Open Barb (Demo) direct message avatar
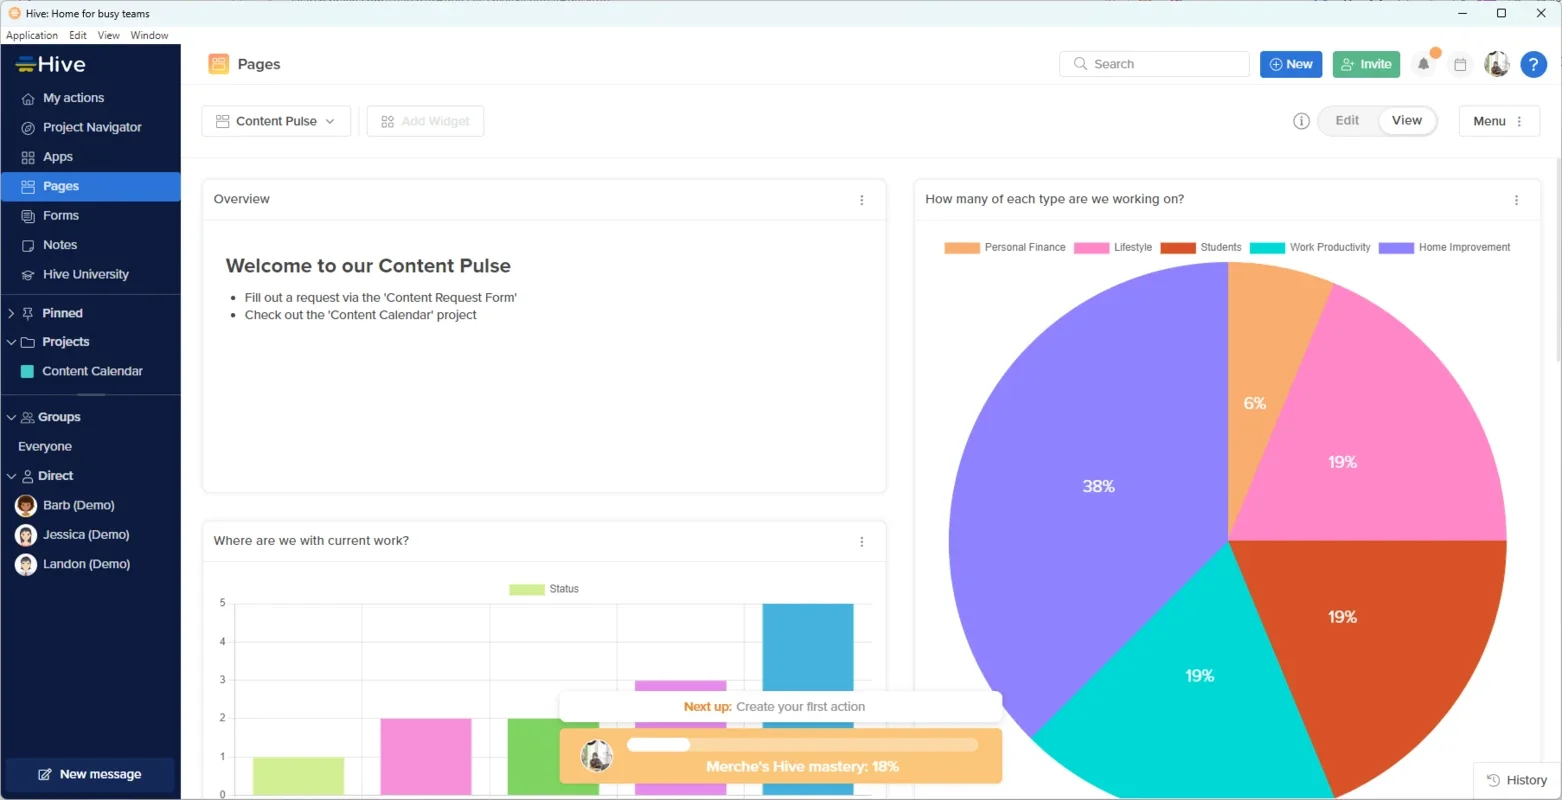The image size is (1562, 800). tap(26, 505)
